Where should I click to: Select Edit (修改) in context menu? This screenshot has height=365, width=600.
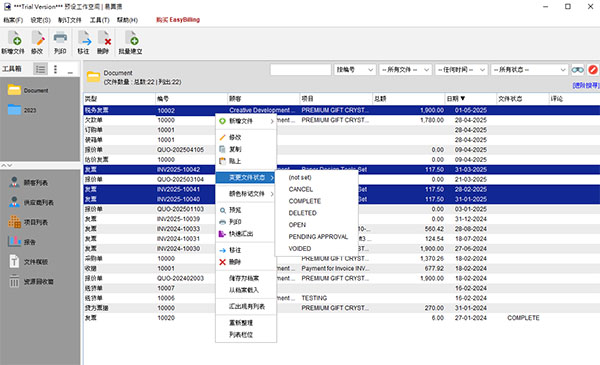point(246,137)
